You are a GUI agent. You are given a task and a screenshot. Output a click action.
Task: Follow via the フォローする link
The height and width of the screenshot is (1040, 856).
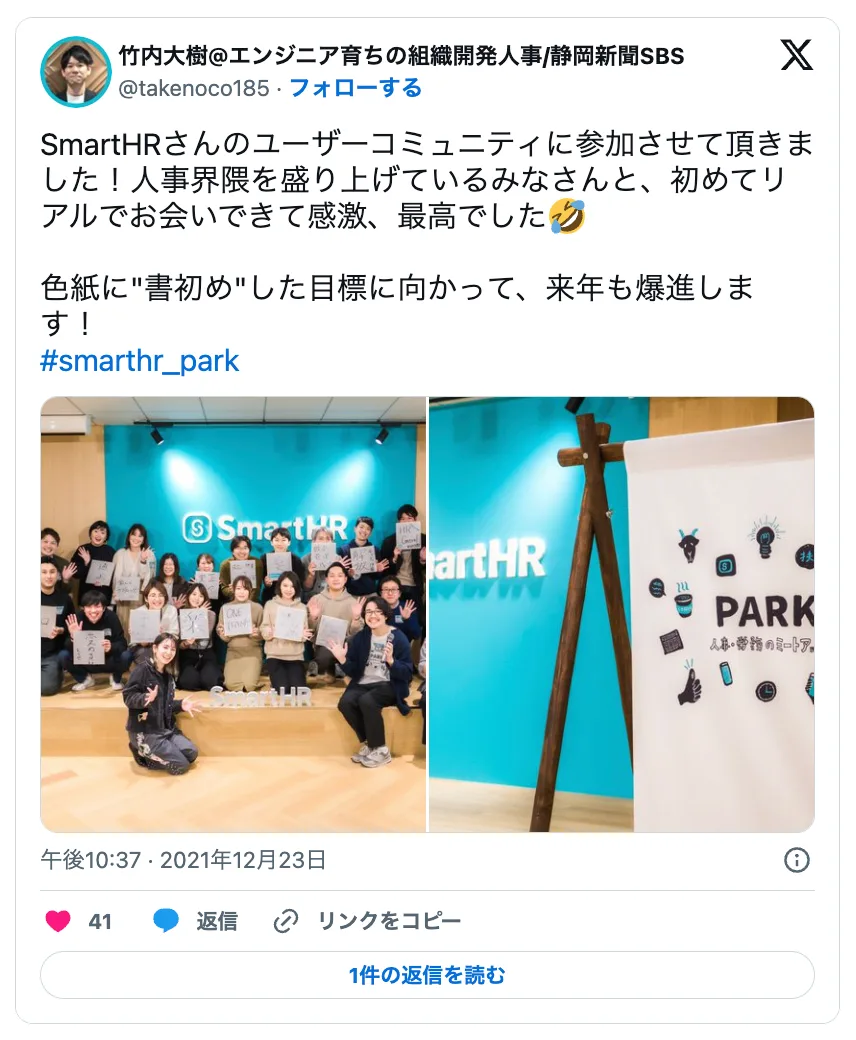tap(356, 88)
